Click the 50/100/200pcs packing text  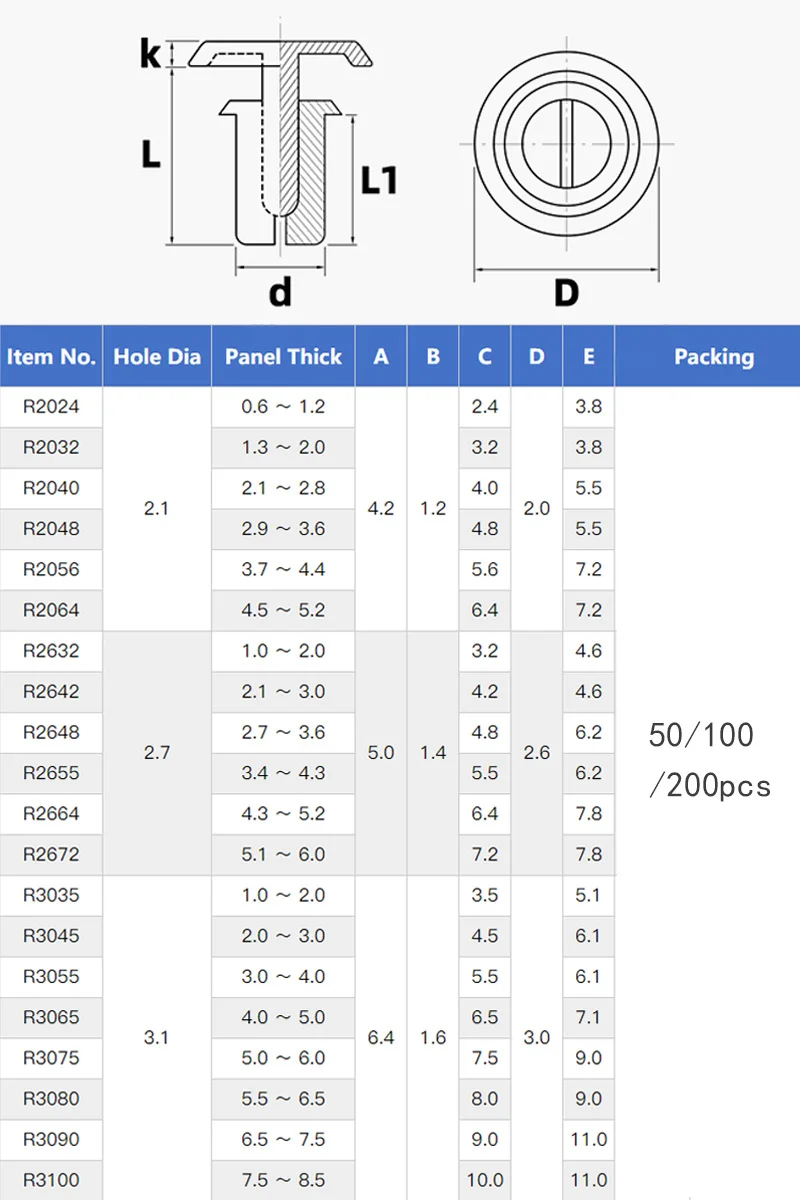(x=709, y=760)
